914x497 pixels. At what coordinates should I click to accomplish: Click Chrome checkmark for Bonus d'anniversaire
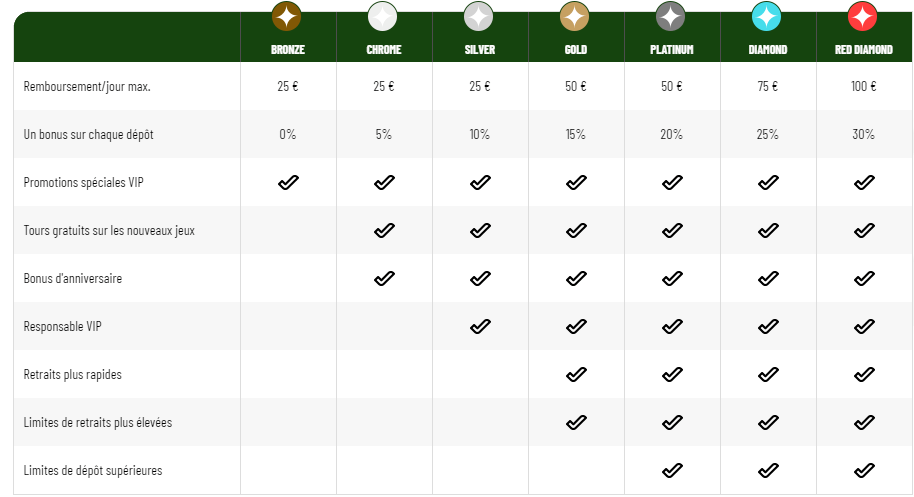point(384,279)
